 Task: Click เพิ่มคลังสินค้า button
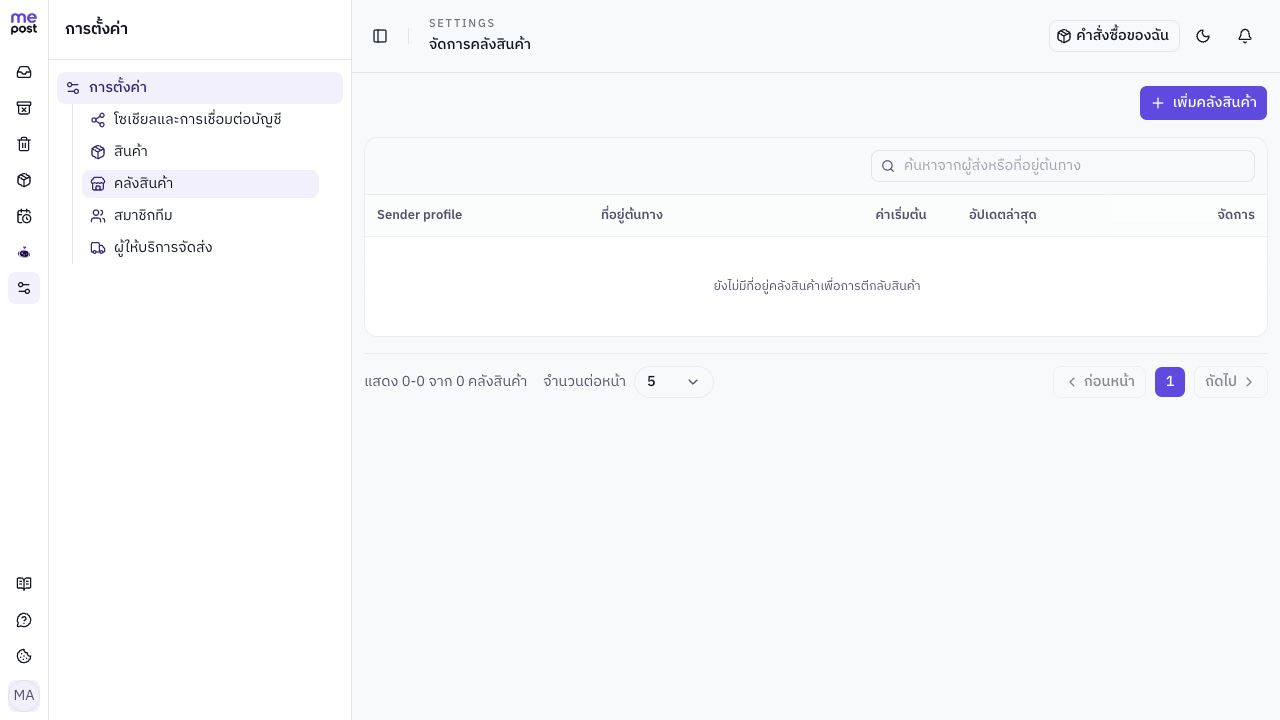[x=1203, y=103]
